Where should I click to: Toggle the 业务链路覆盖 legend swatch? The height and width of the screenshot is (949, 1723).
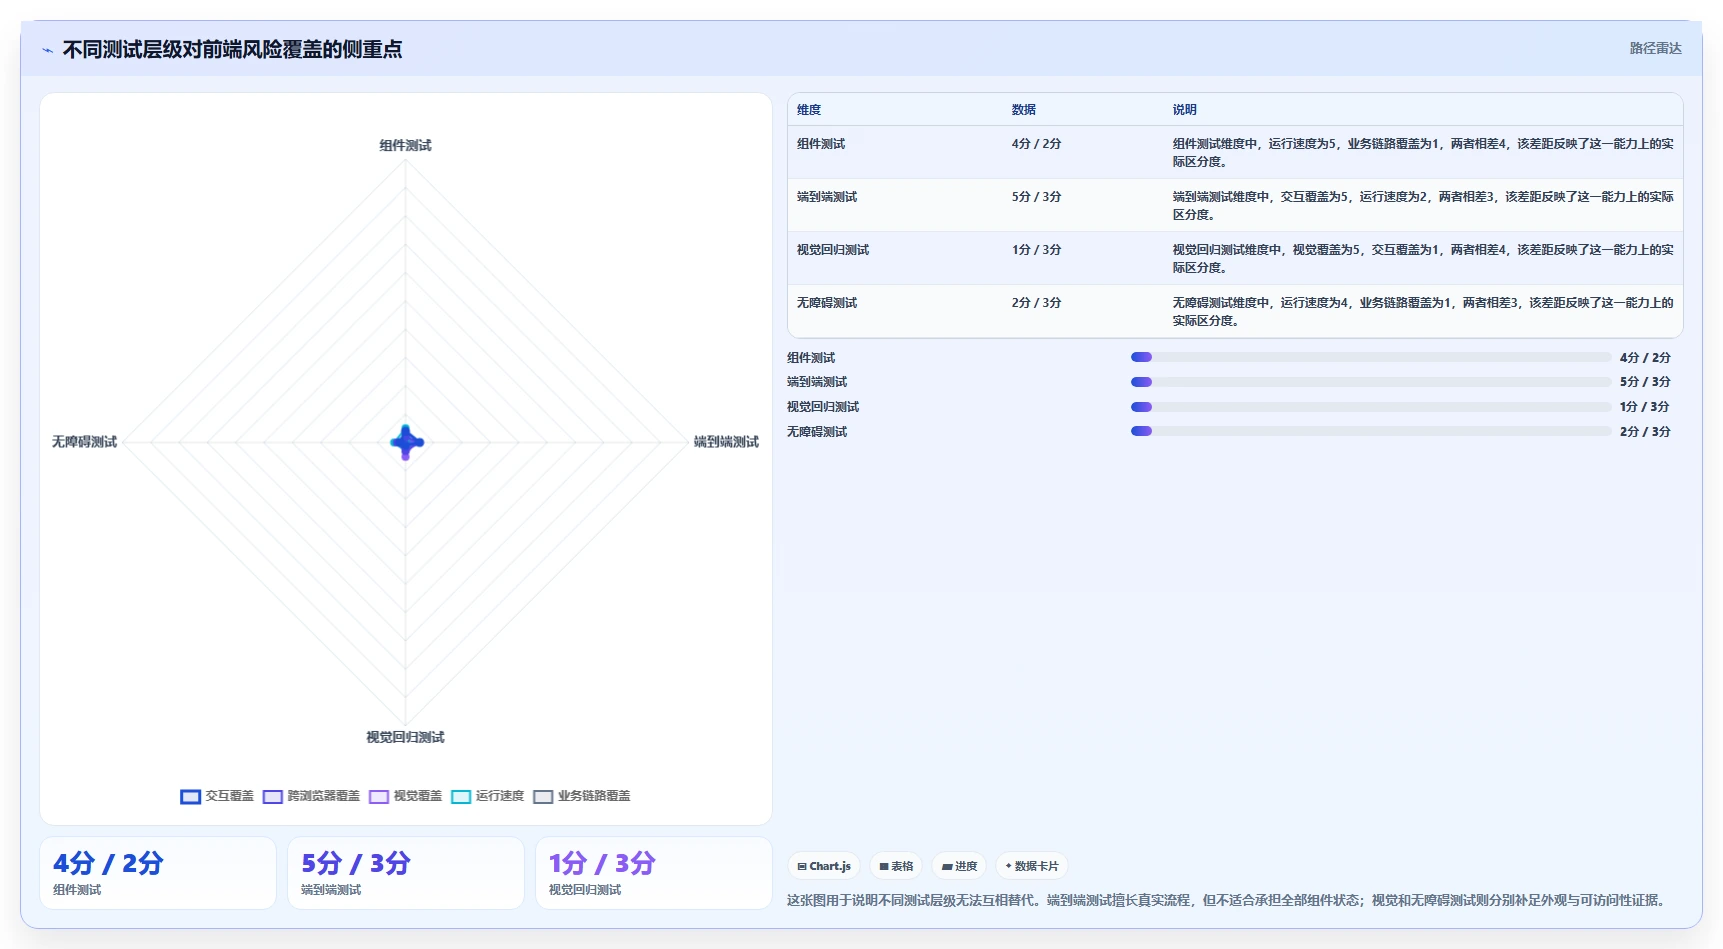[x=543, y=797]
